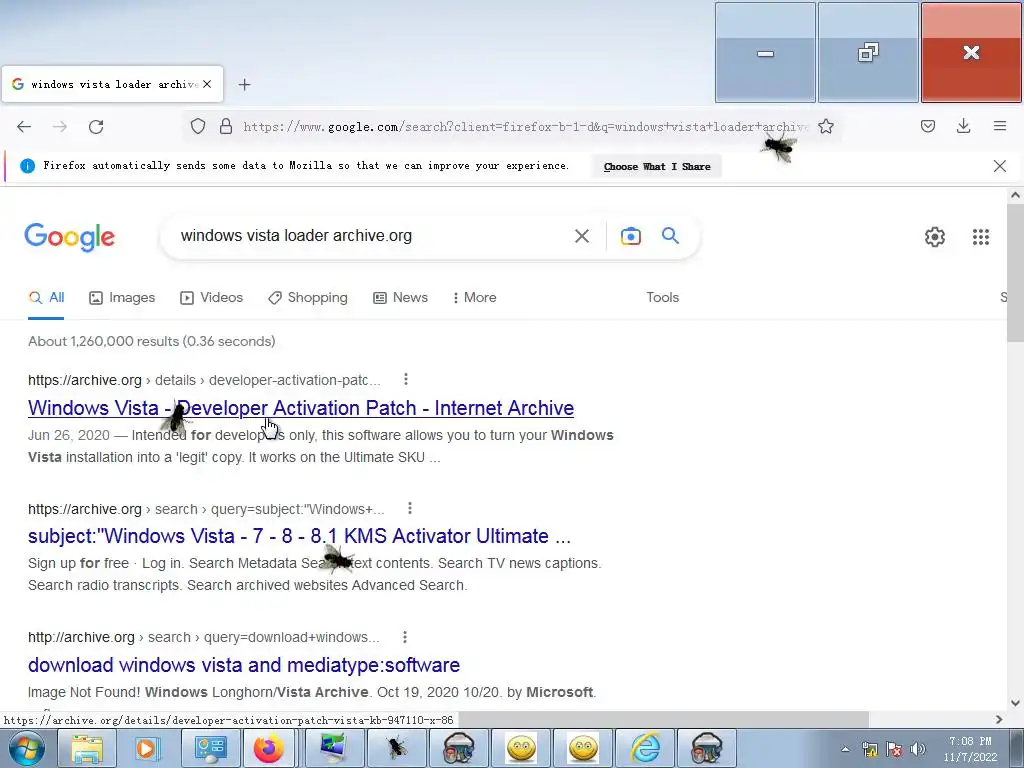The width and height of the screenshot is (1024, 768).
Task: Close the 'windows vista loader archive' tab
Action: pos(207,84)
